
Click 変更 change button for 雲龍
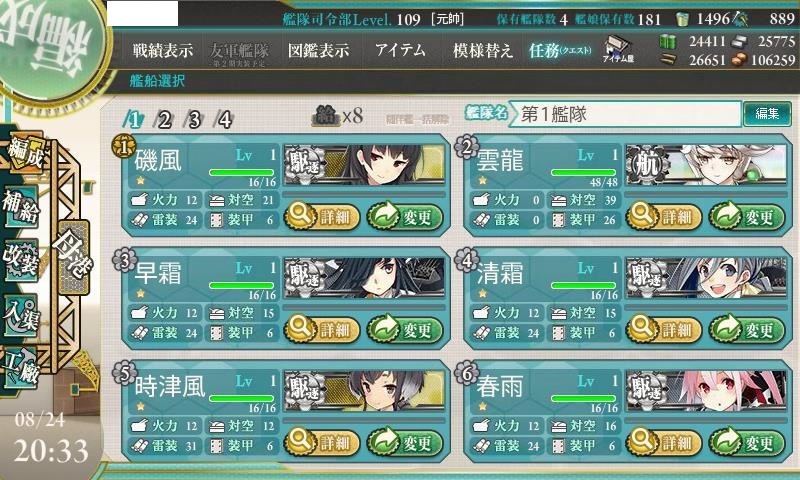click(x=746, y=217)
